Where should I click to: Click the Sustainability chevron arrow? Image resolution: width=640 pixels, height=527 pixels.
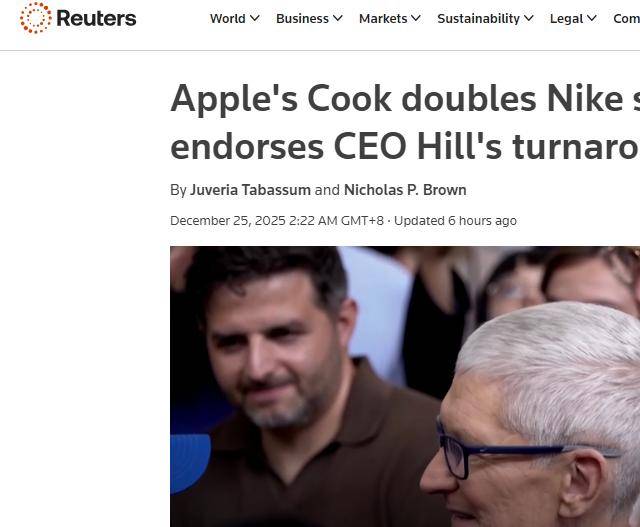[x=529, y=18]
